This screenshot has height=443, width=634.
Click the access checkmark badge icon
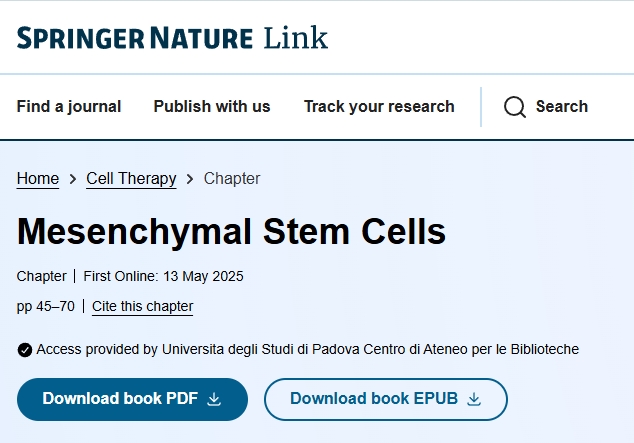click(25, 349)
